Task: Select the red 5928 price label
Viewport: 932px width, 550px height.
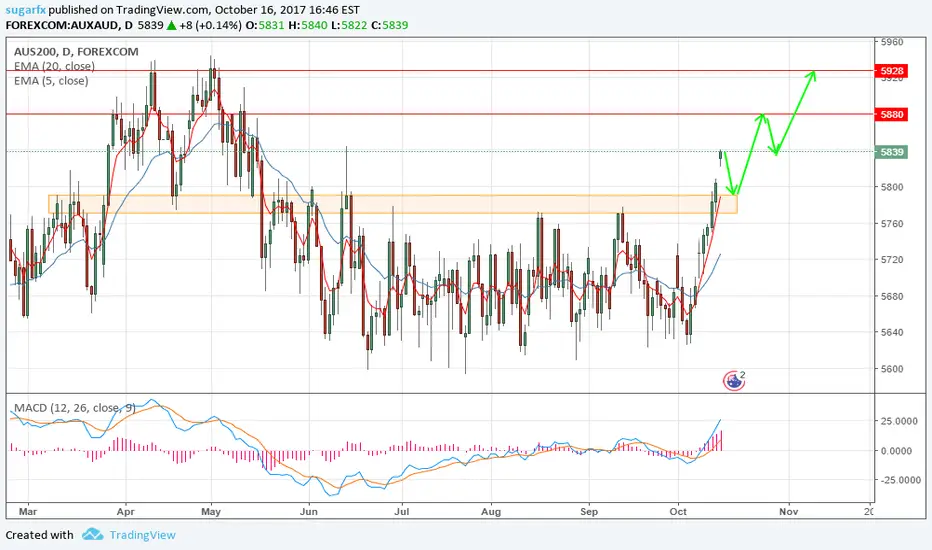Action: (x=892, y=71)
